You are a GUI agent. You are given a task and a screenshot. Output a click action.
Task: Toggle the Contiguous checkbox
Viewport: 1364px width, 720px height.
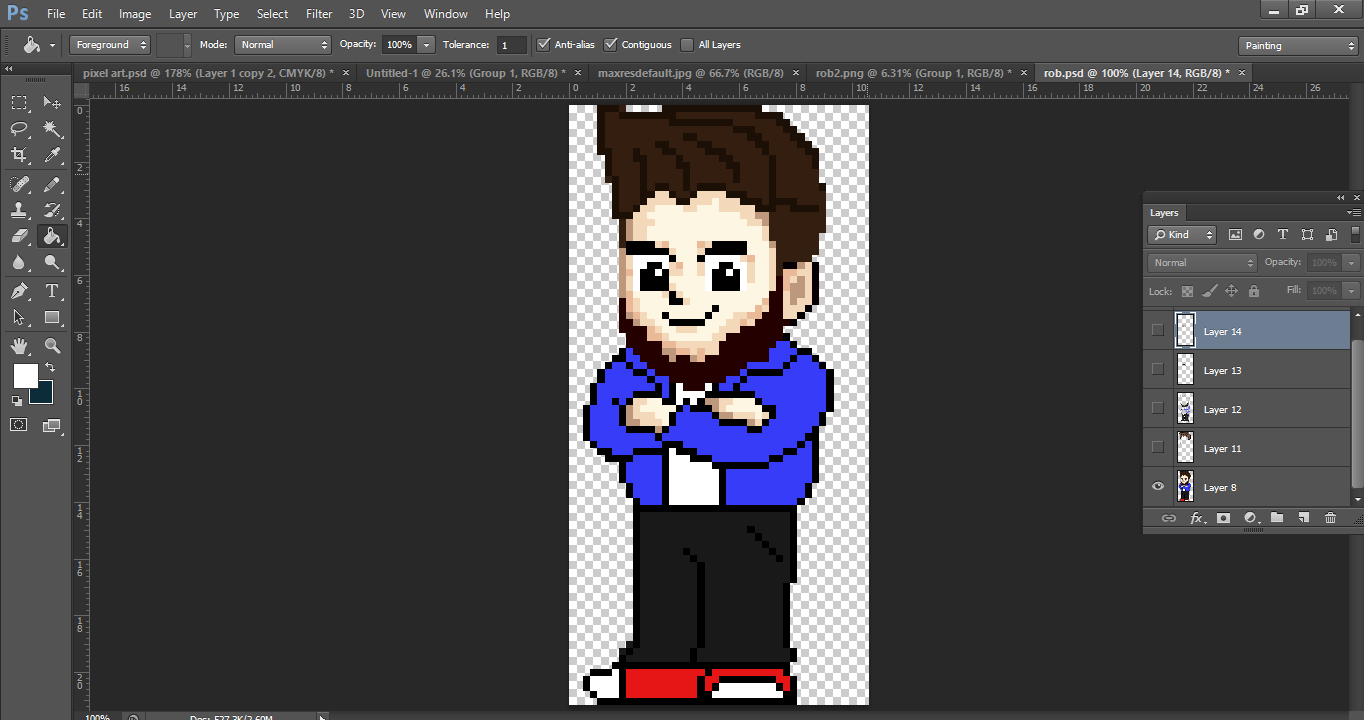pos(610,44)
